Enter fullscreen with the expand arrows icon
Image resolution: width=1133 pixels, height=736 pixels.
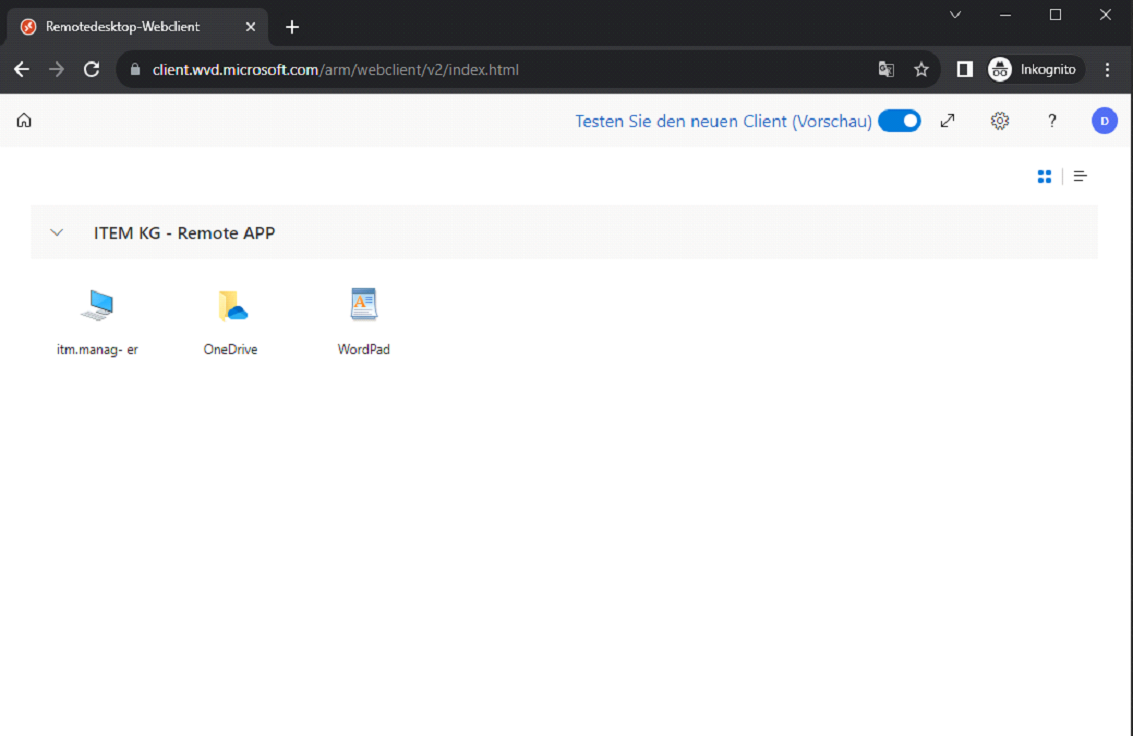947,121
